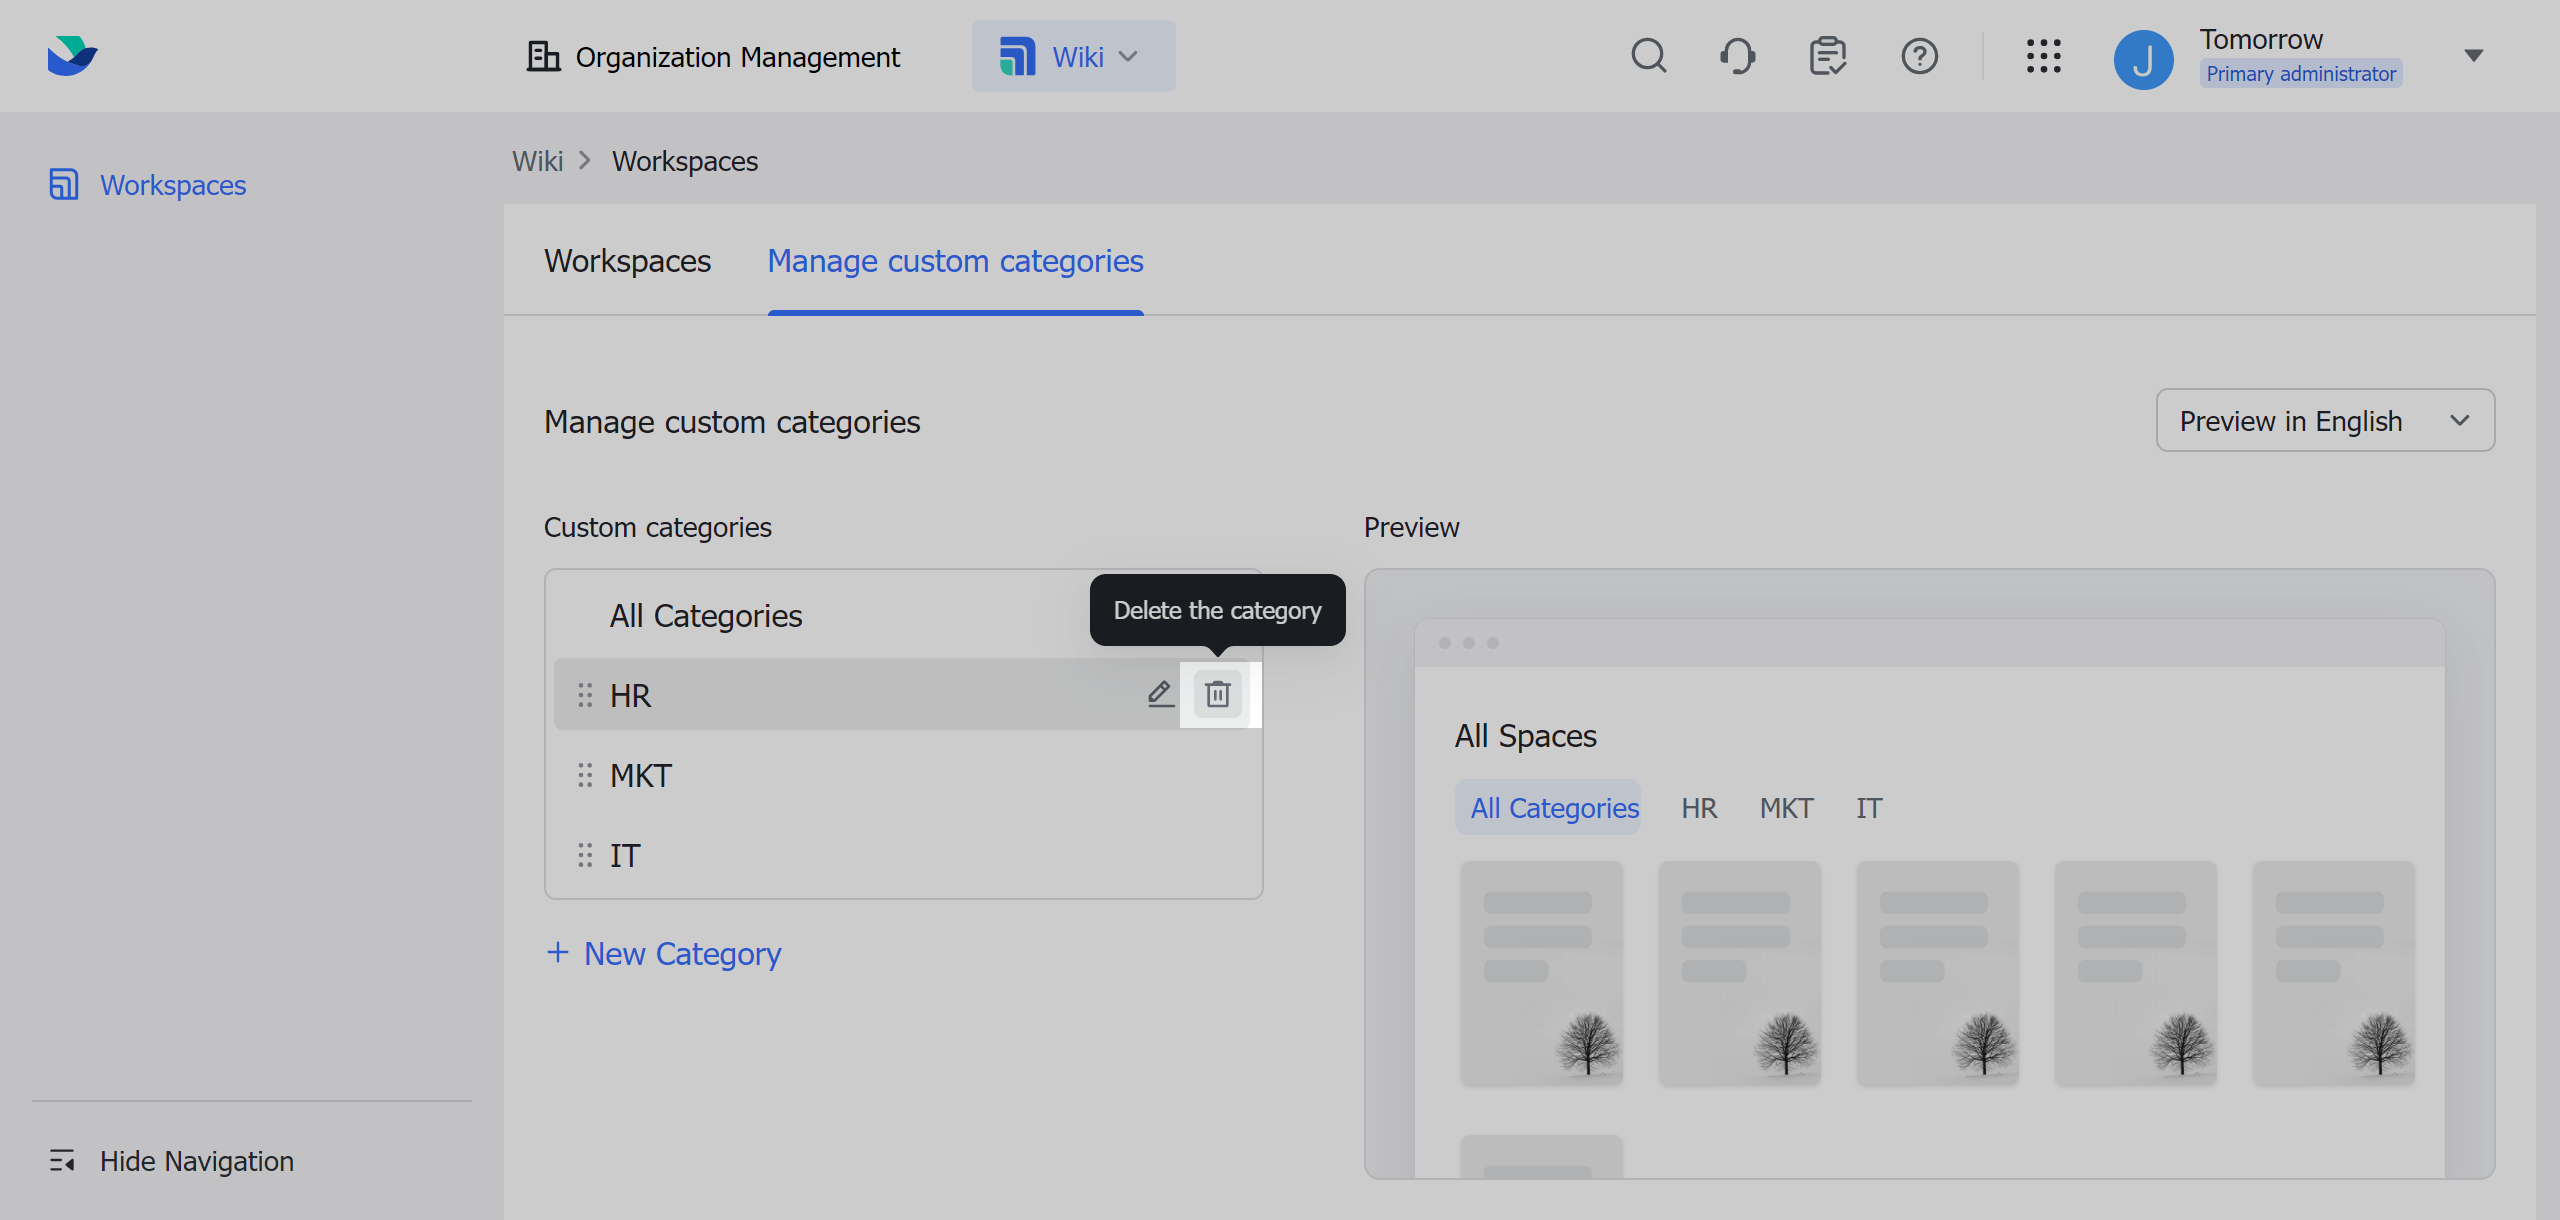Image resolution: width=2560 pixels, height=1220 pixels.
Task: Click Organization Management label
Action: (x=738, y=57)
